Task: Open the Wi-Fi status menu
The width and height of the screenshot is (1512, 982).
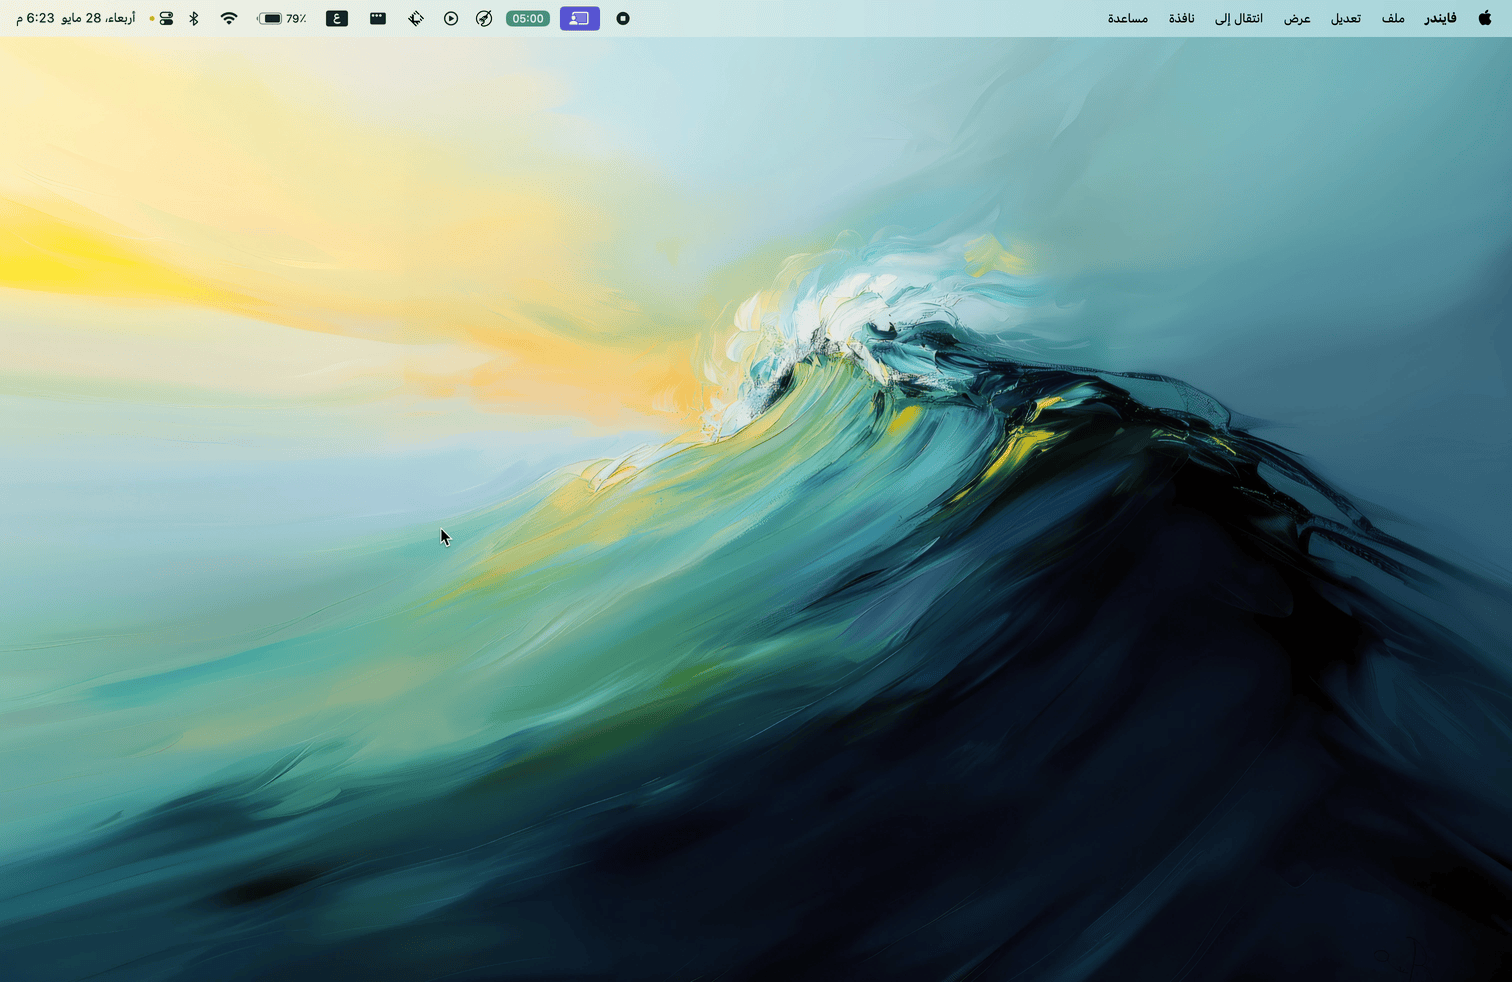Action: [x=229, y=18]
